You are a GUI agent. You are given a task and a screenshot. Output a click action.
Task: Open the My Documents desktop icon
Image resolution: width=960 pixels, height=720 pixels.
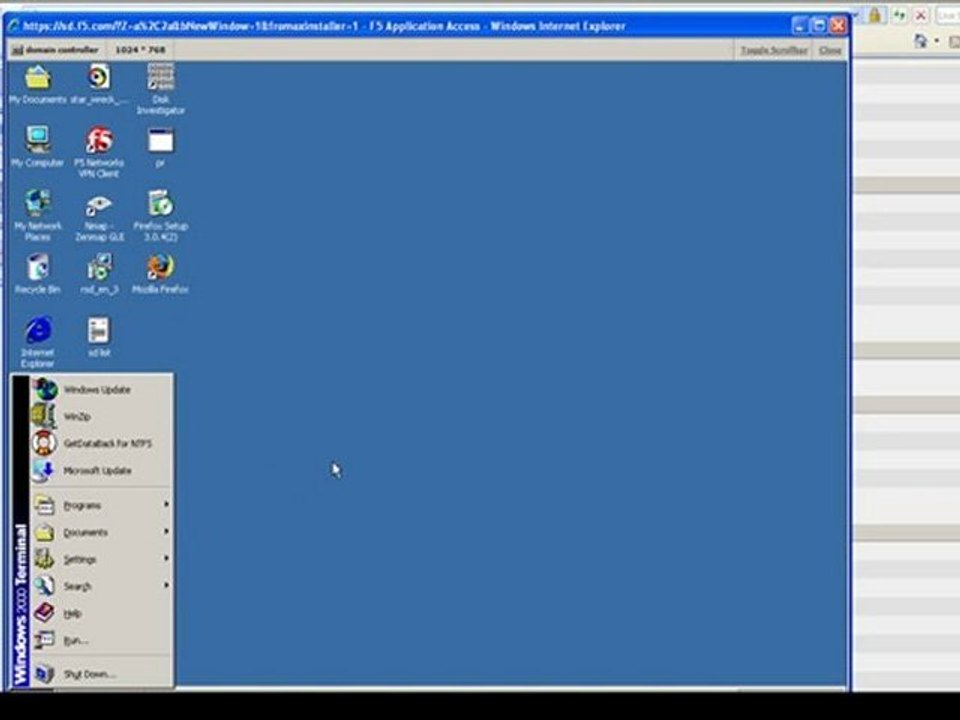[x=37, y=84]
